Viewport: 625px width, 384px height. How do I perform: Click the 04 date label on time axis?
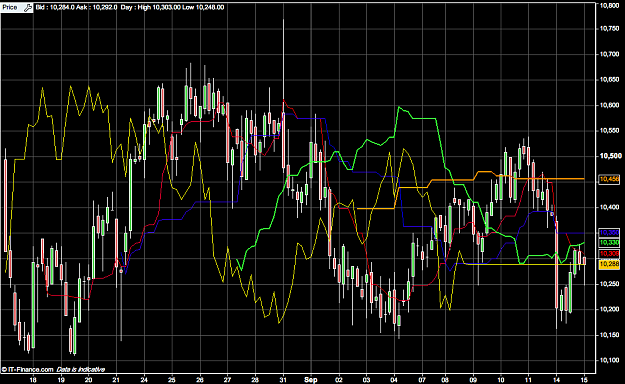tap(394, 380)
